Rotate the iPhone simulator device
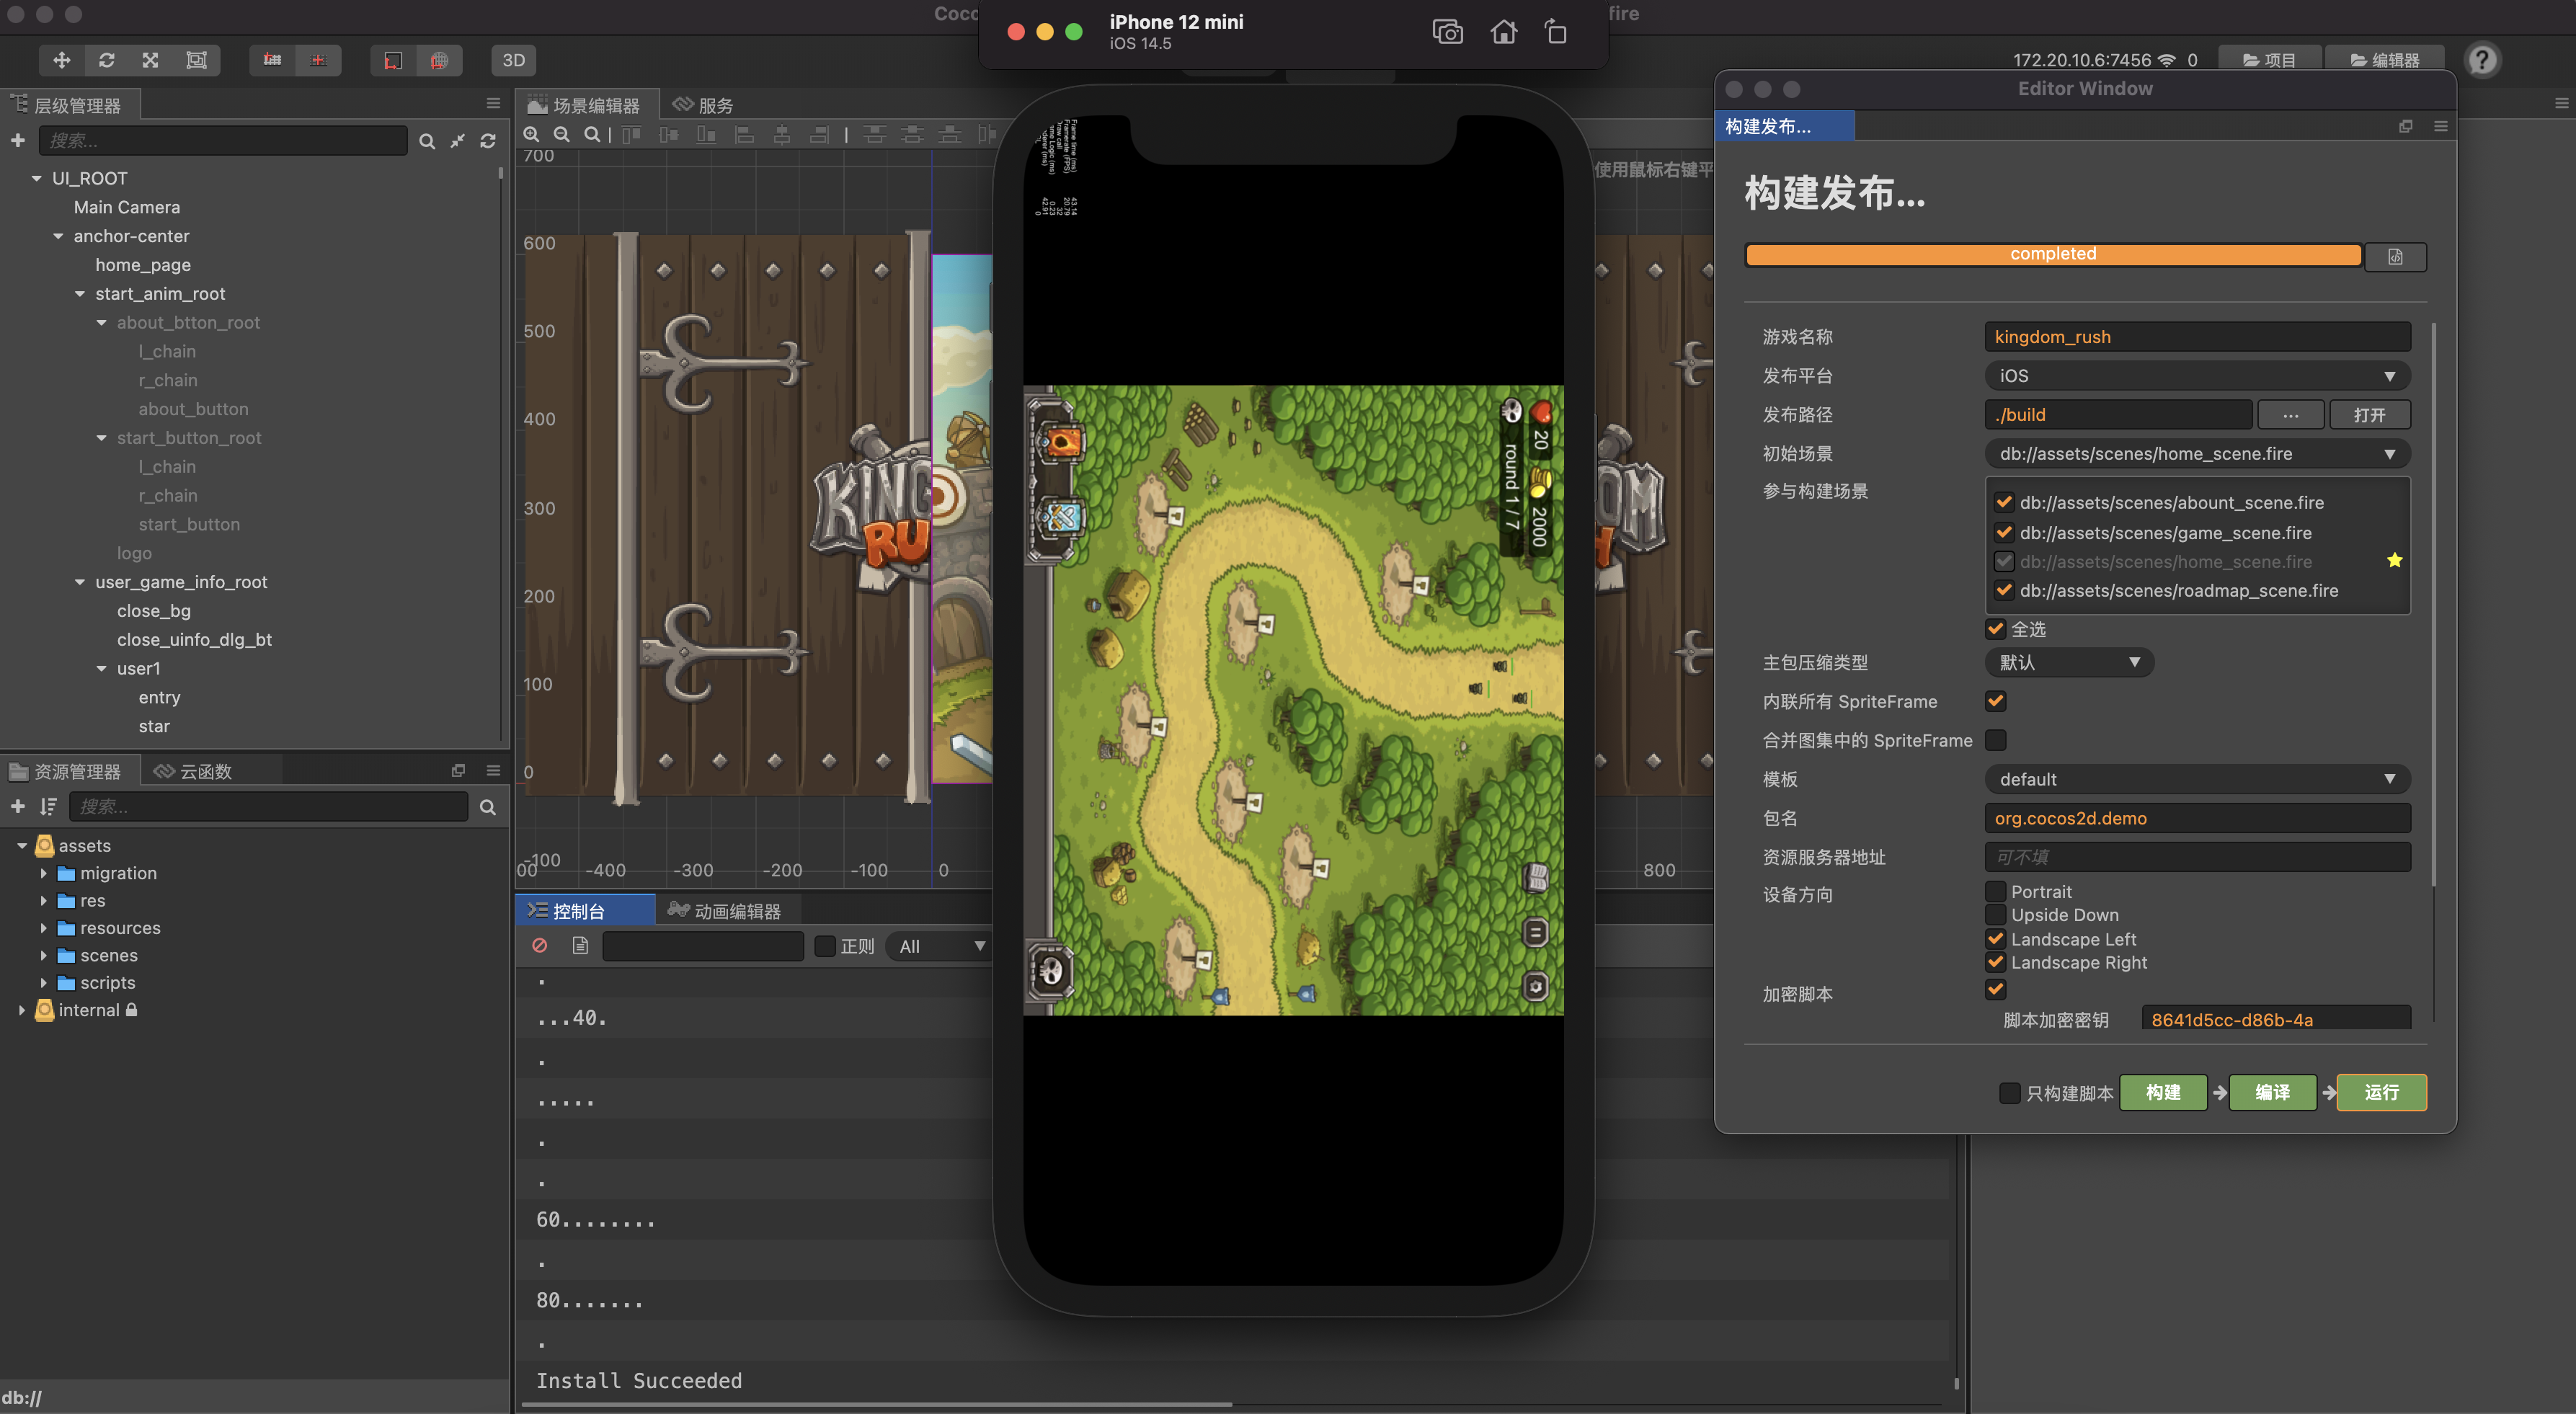The width and height of the screenshot is (2576, 1414). coord(1556,32)
